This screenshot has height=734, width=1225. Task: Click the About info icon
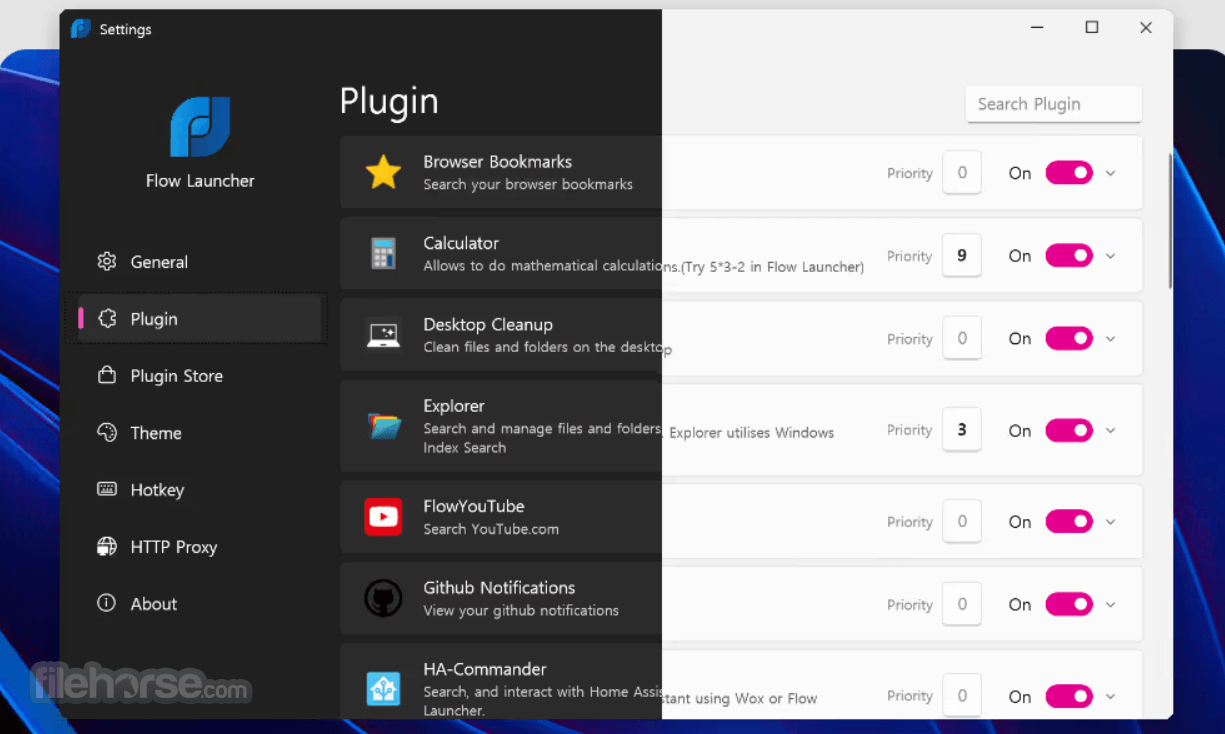107,604
